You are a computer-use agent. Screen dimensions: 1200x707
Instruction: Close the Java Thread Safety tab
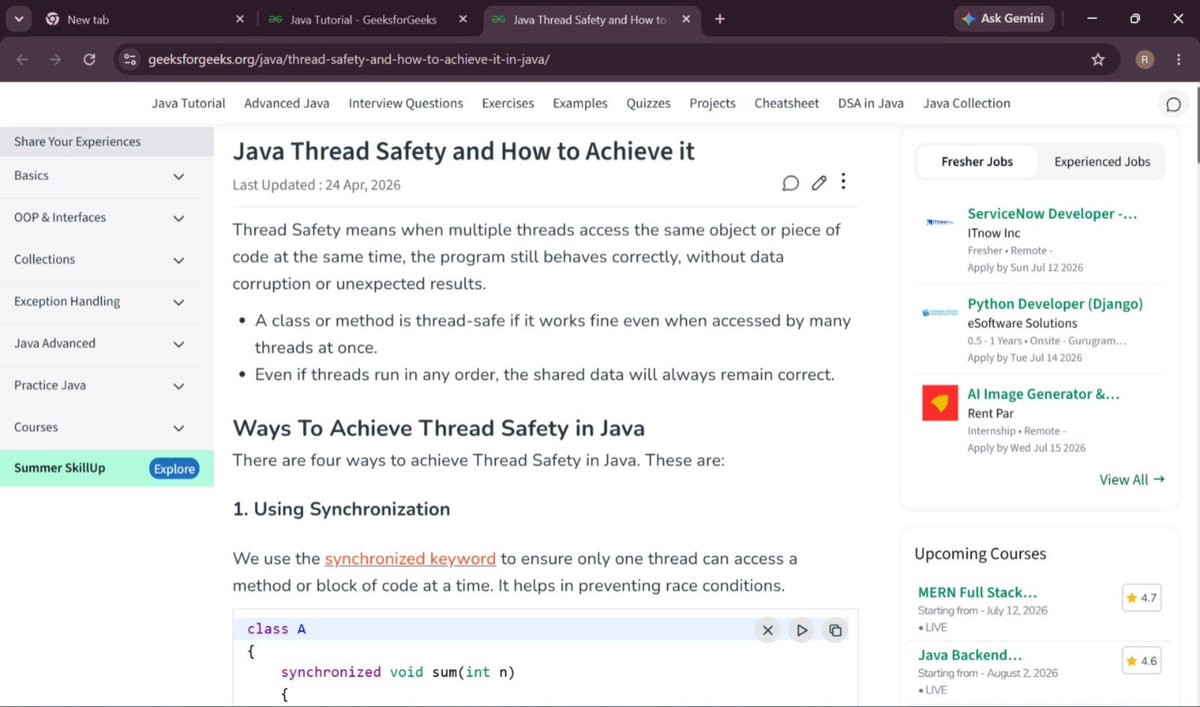[685, 19]
